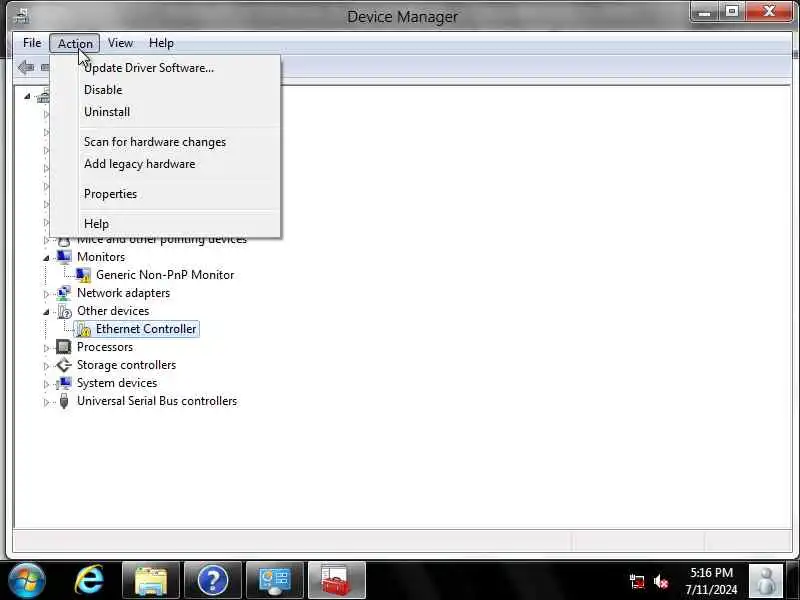The image size is (800, 600).
Task: Open the File menu
Action: click(x=32, y=43)
